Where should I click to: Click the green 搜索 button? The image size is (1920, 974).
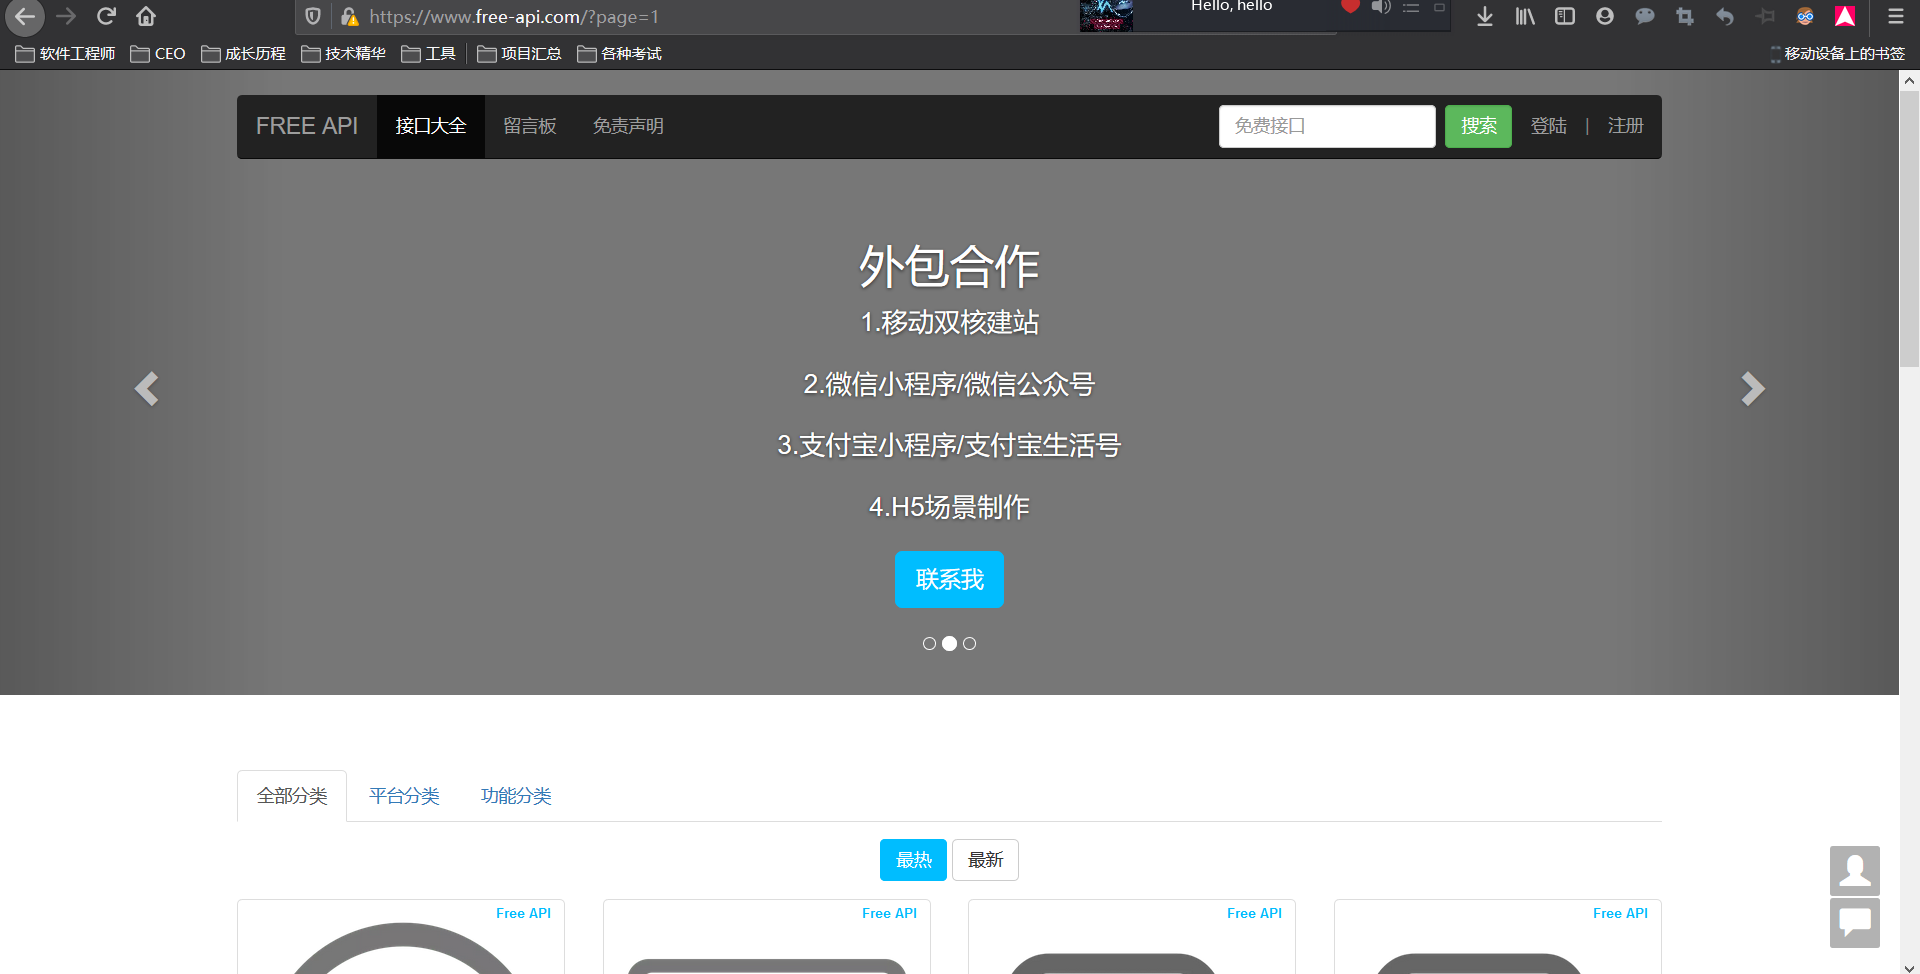pyautogui.click(x=1478, y=126)
